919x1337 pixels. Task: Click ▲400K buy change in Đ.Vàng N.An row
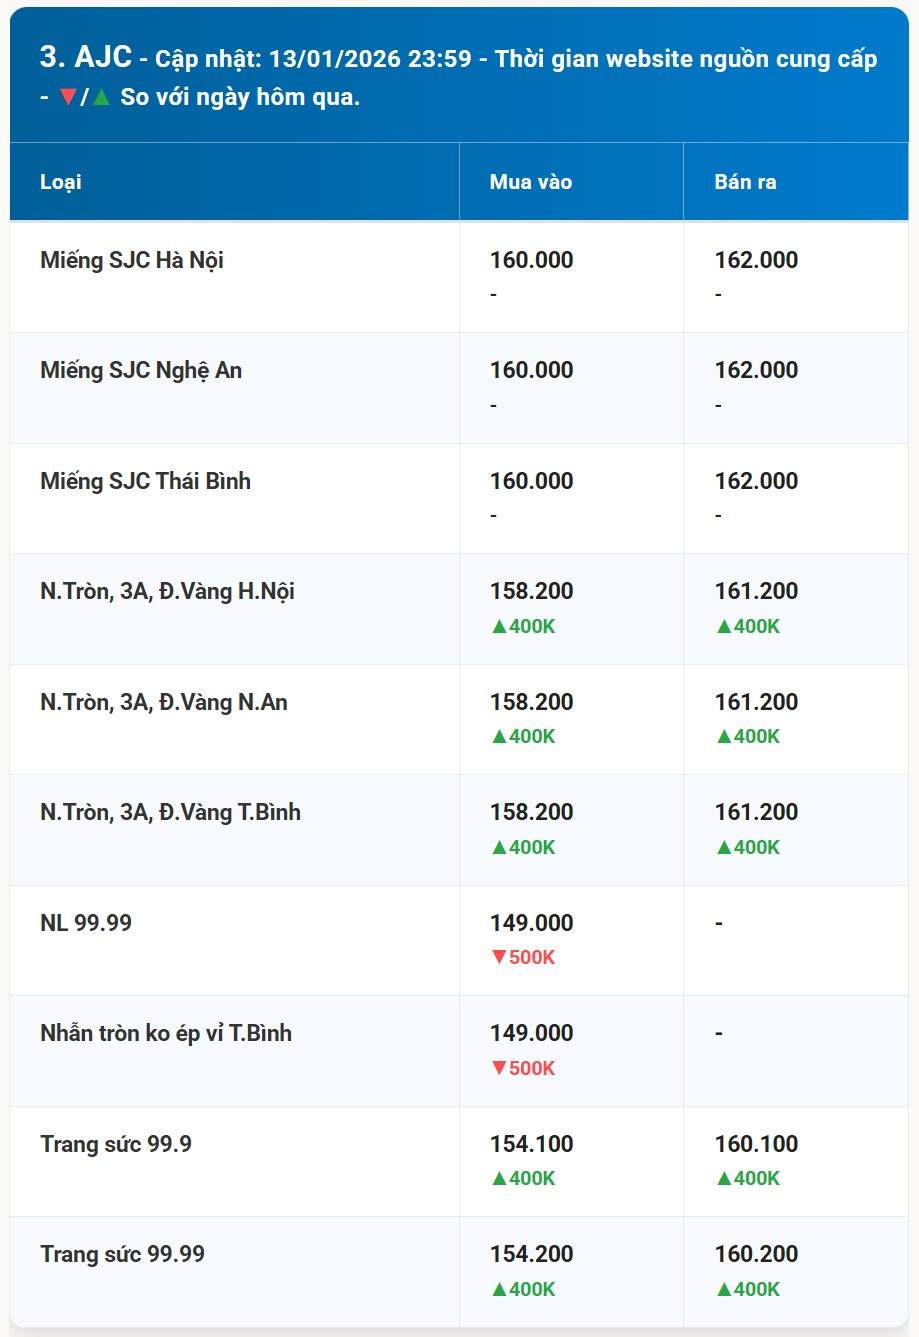point(523,736)
